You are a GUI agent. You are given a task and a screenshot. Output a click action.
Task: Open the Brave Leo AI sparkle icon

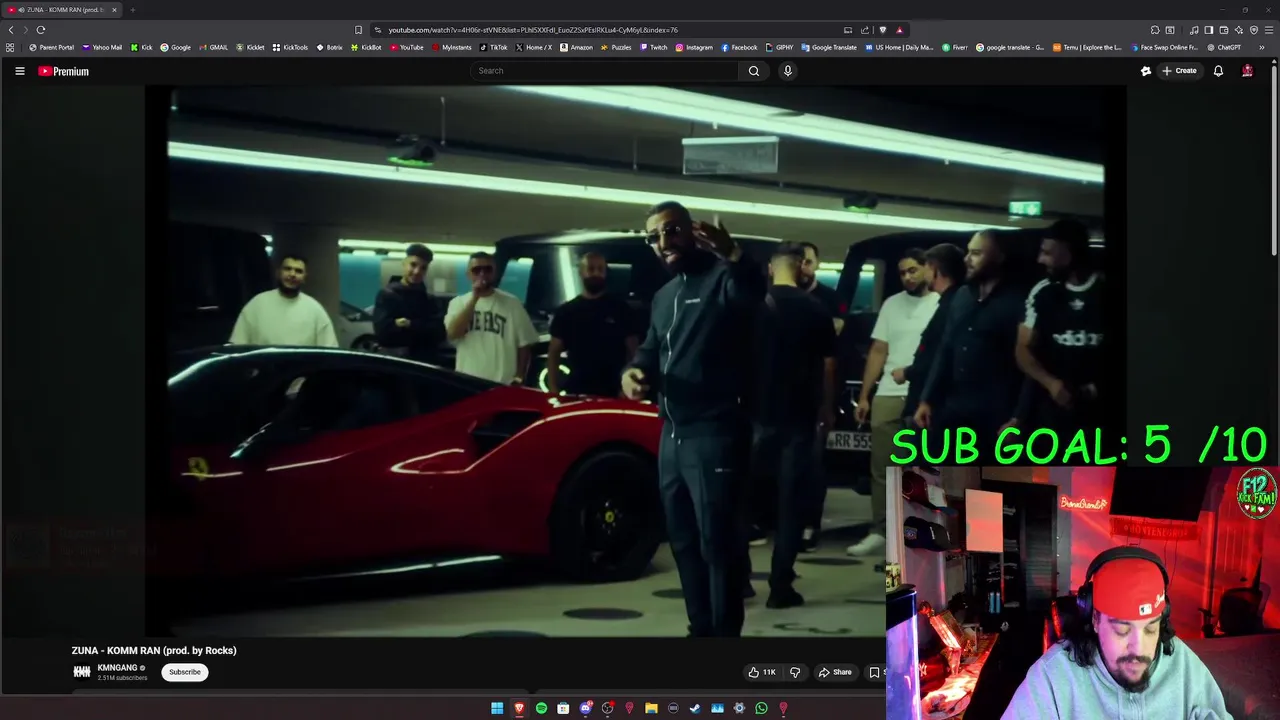tap(1239, 30)
